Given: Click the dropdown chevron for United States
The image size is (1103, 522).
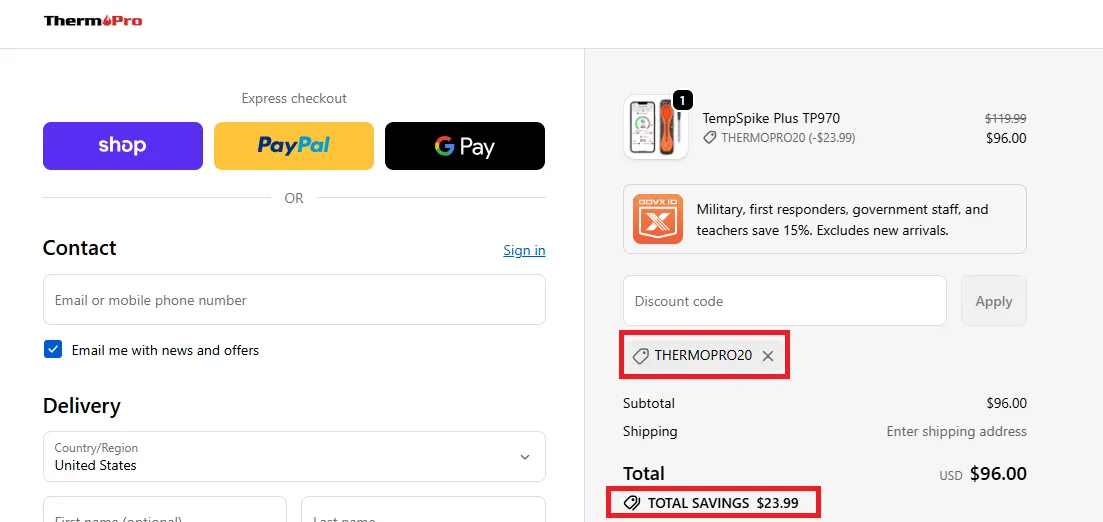Looking at the screenshot, I should (x=525, y=457).
